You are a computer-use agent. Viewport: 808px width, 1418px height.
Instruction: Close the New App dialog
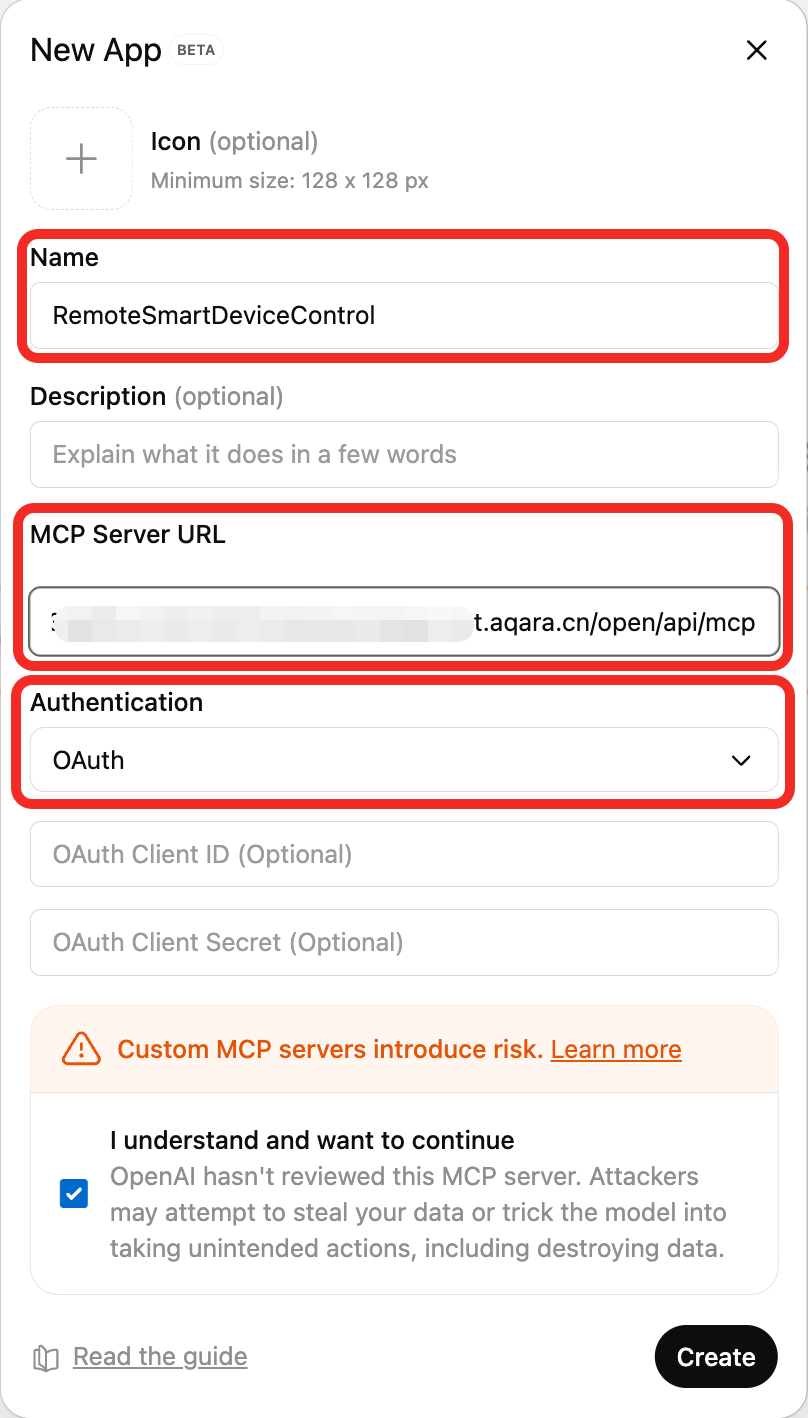pyautogui.click(x=757, y=50)
